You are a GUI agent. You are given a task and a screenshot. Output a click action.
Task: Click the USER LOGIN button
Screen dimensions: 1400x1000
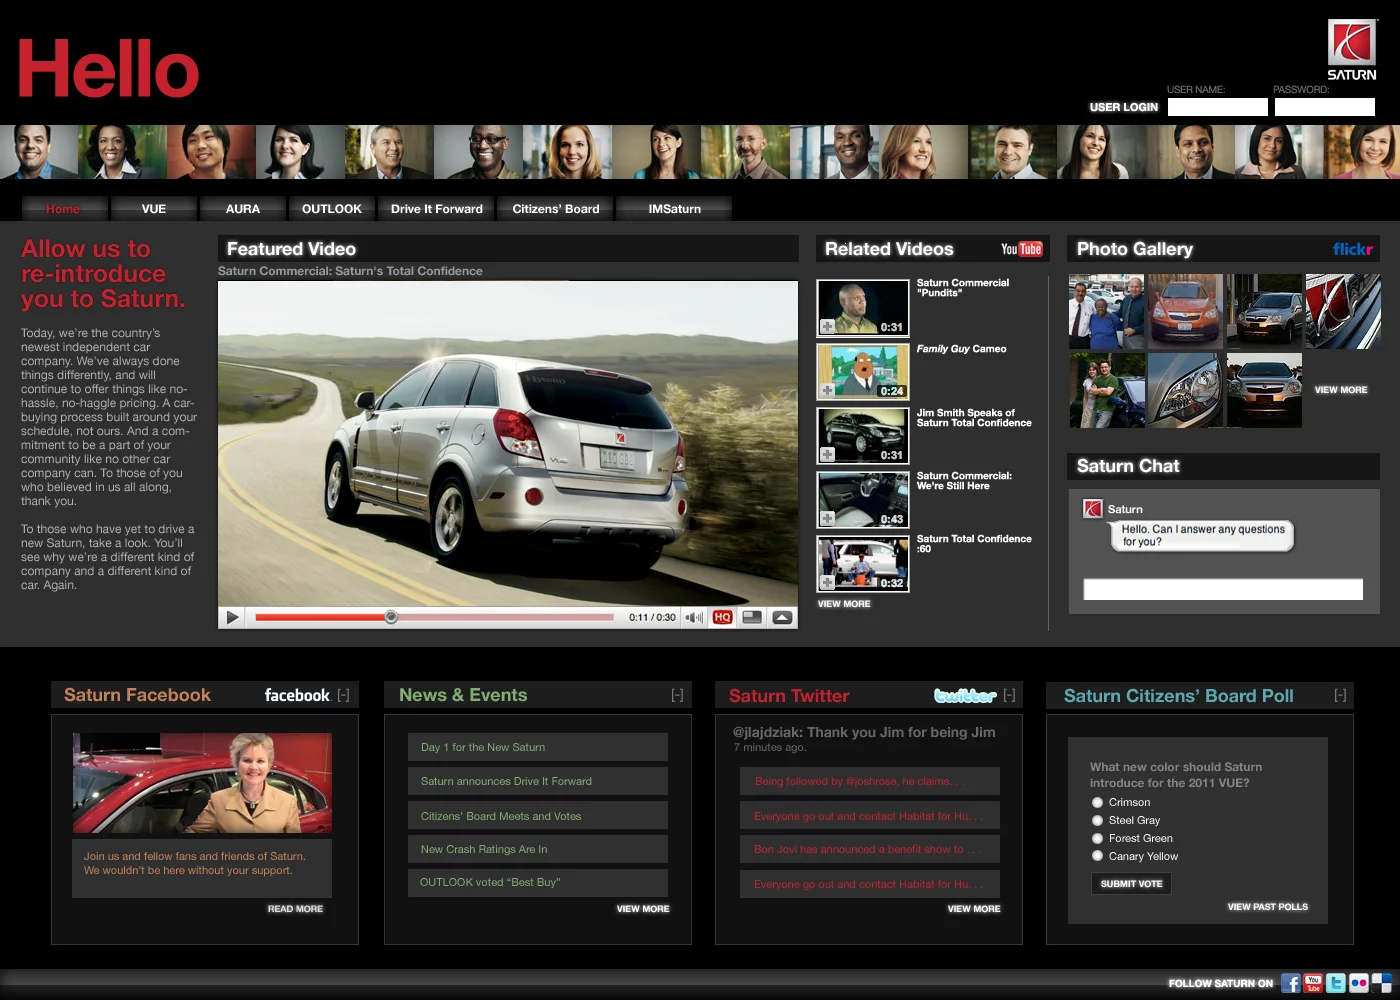(1124, 107)
